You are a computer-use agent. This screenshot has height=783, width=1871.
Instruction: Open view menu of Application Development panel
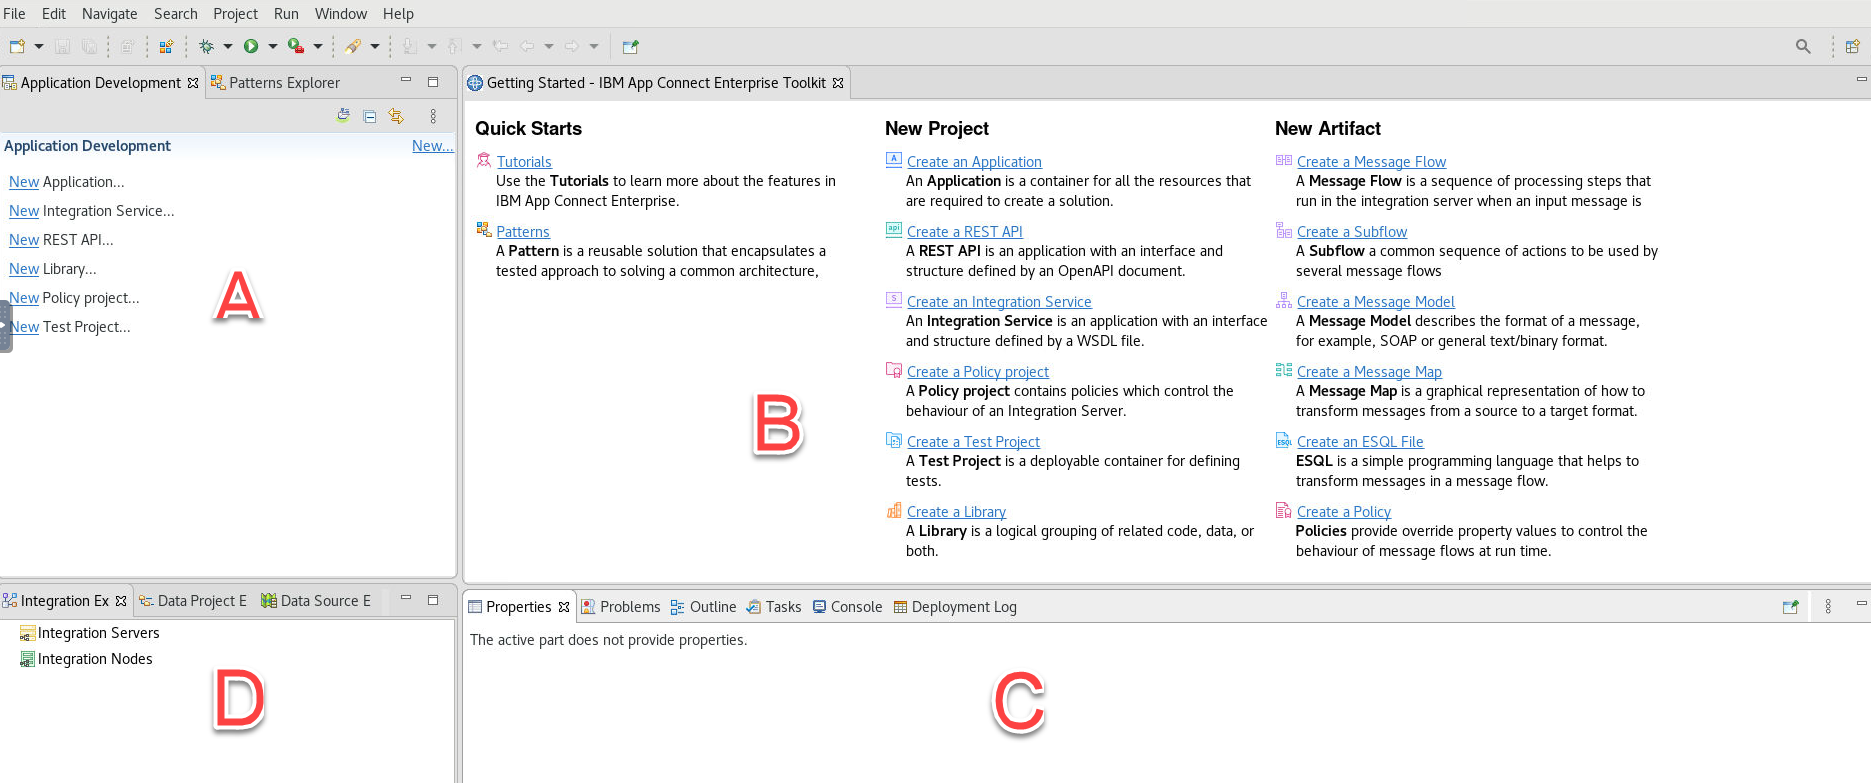(x=433, y=116)
